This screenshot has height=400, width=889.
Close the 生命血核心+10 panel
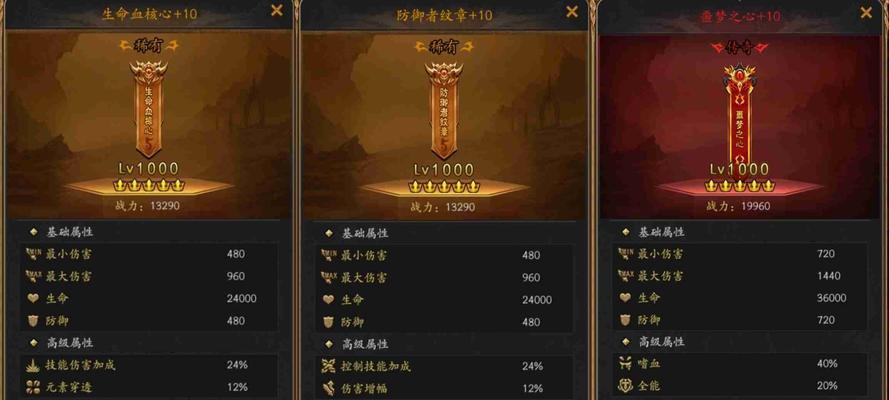[277, 10]
